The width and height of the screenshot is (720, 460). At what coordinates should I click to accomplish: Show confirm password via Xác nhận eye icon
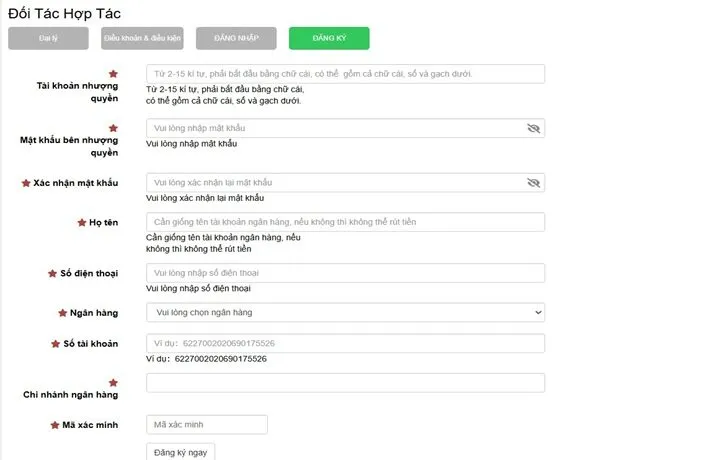533,183
